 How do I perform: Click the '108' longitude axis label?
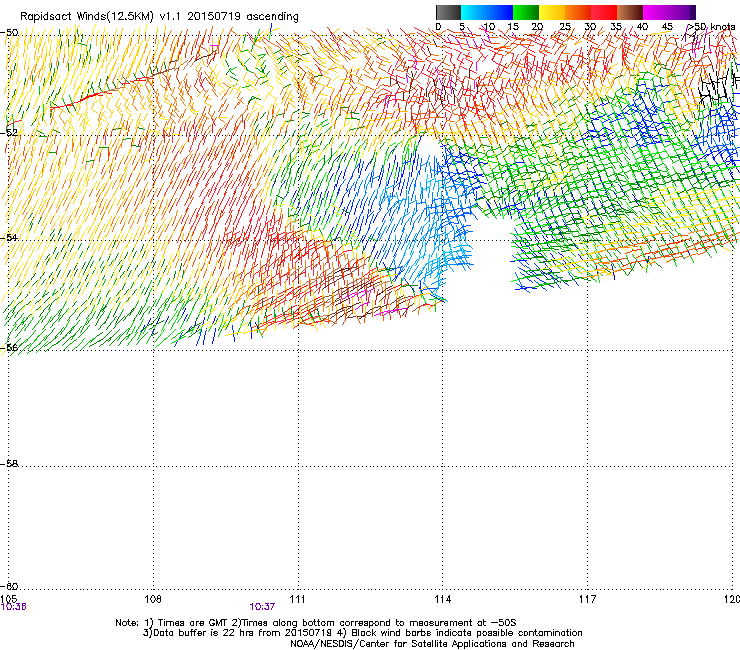[153, 599]
